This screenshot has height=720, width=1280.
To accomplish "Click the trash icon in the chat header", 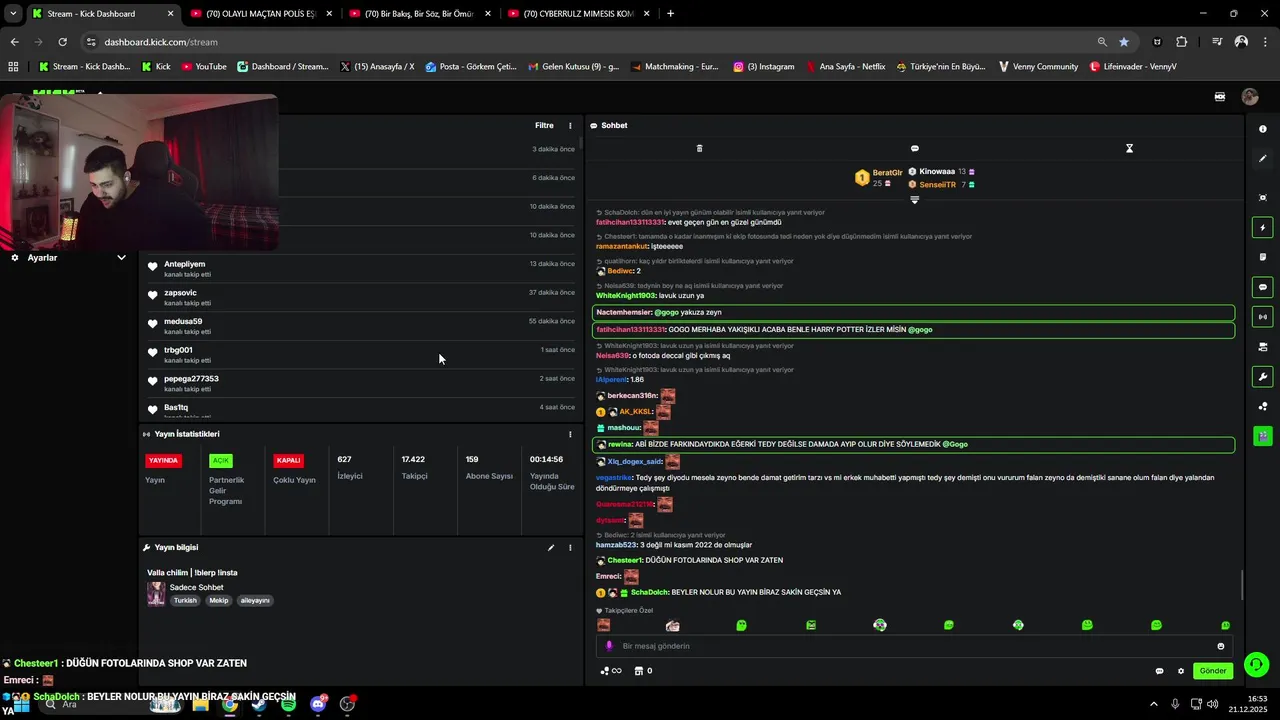I will click(699, 148).
